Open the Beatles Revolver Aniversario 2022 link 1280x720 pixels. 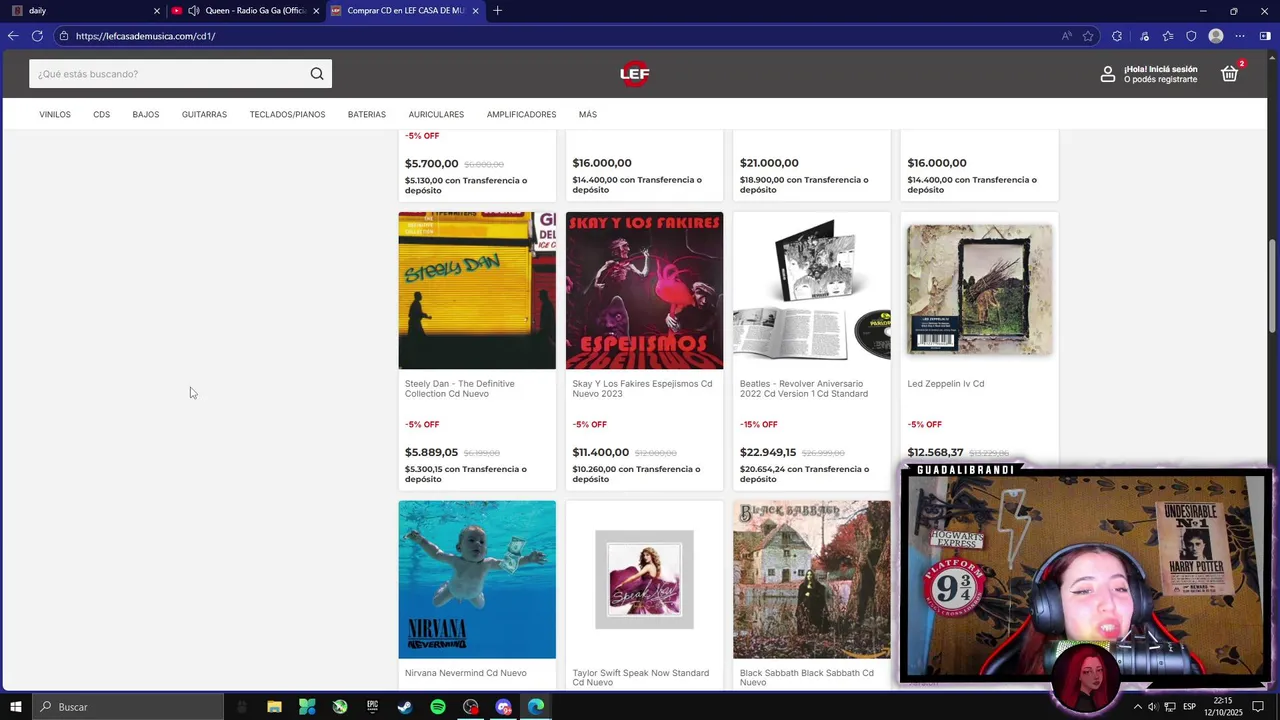(804, 389)
